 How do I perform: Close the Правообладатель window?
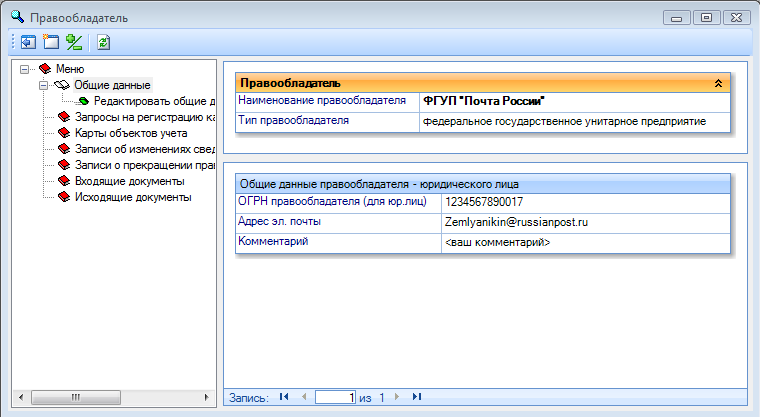(737, 18)
